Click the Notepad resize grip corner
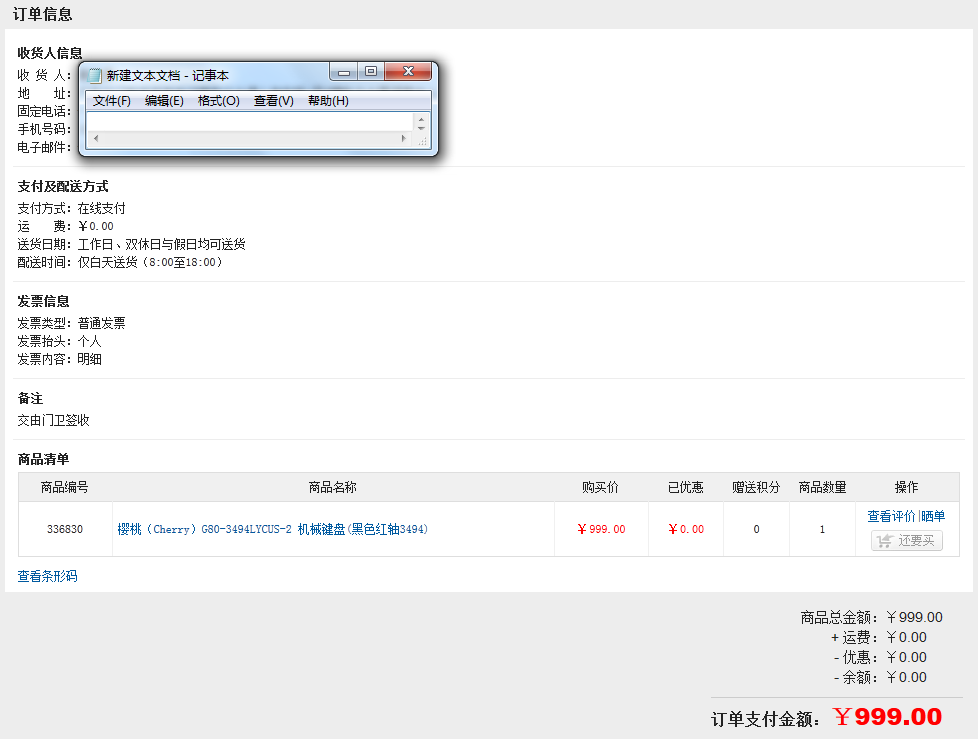Image resolution: width=978 pixels, height=739 pixels. 423,141
